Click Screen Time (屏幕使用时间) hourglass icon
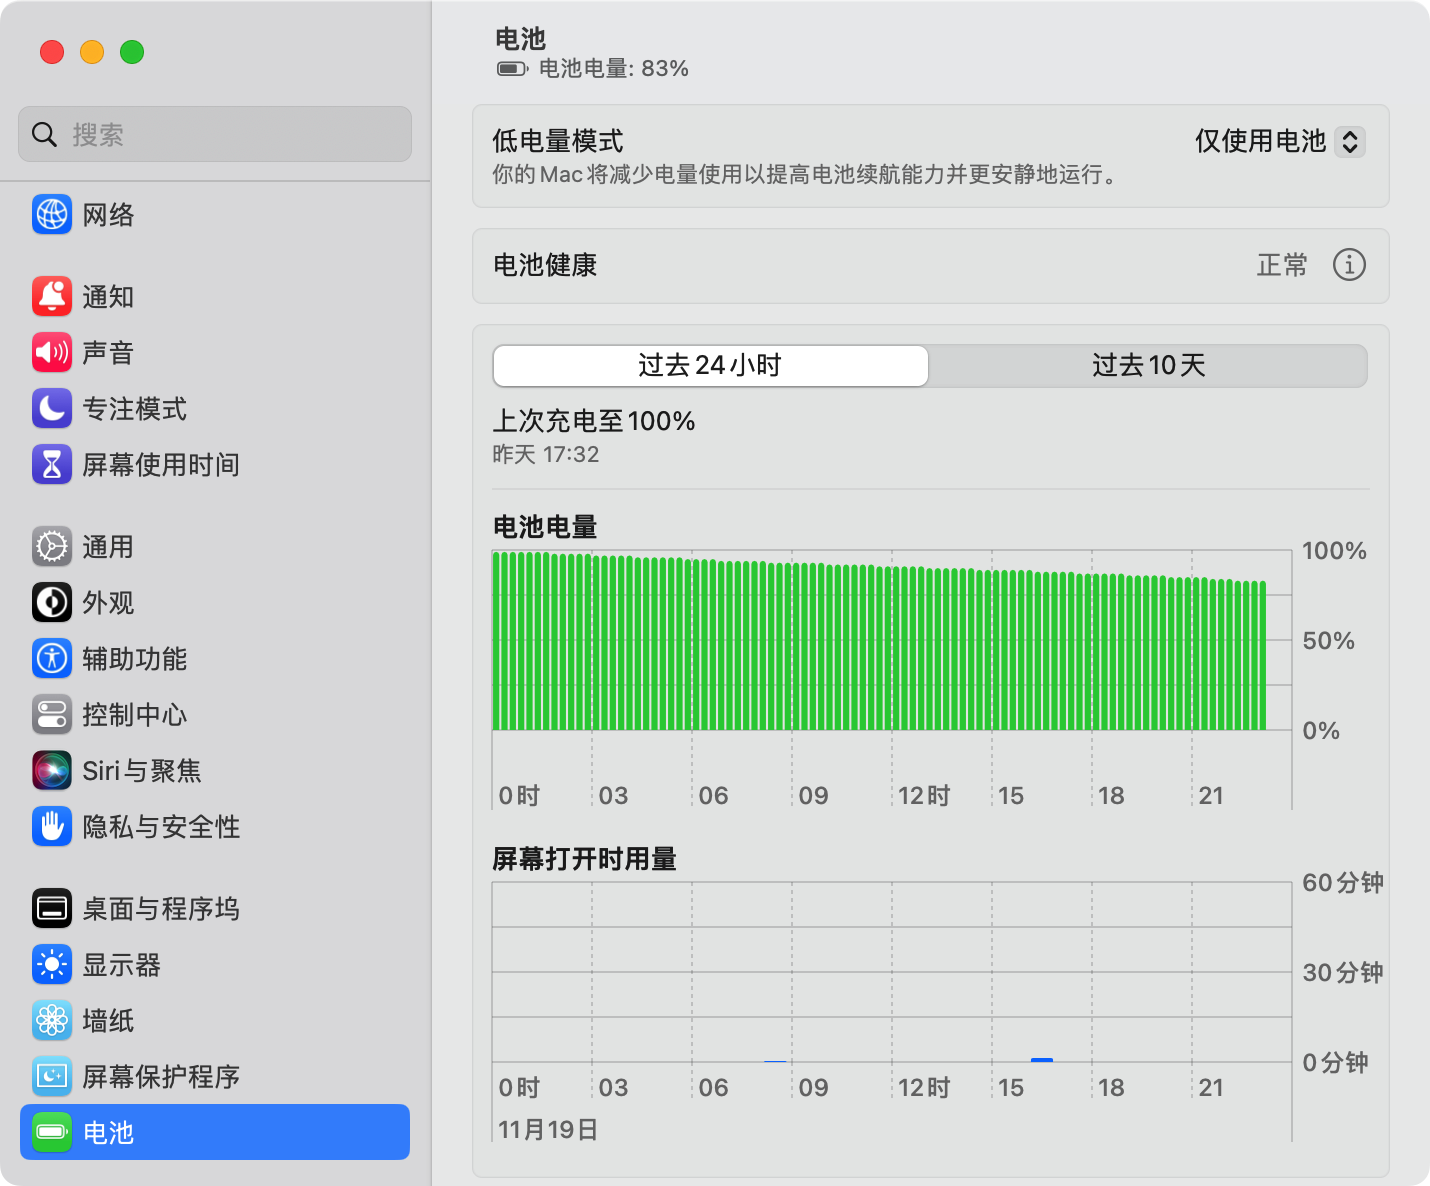 pos(52,465)
